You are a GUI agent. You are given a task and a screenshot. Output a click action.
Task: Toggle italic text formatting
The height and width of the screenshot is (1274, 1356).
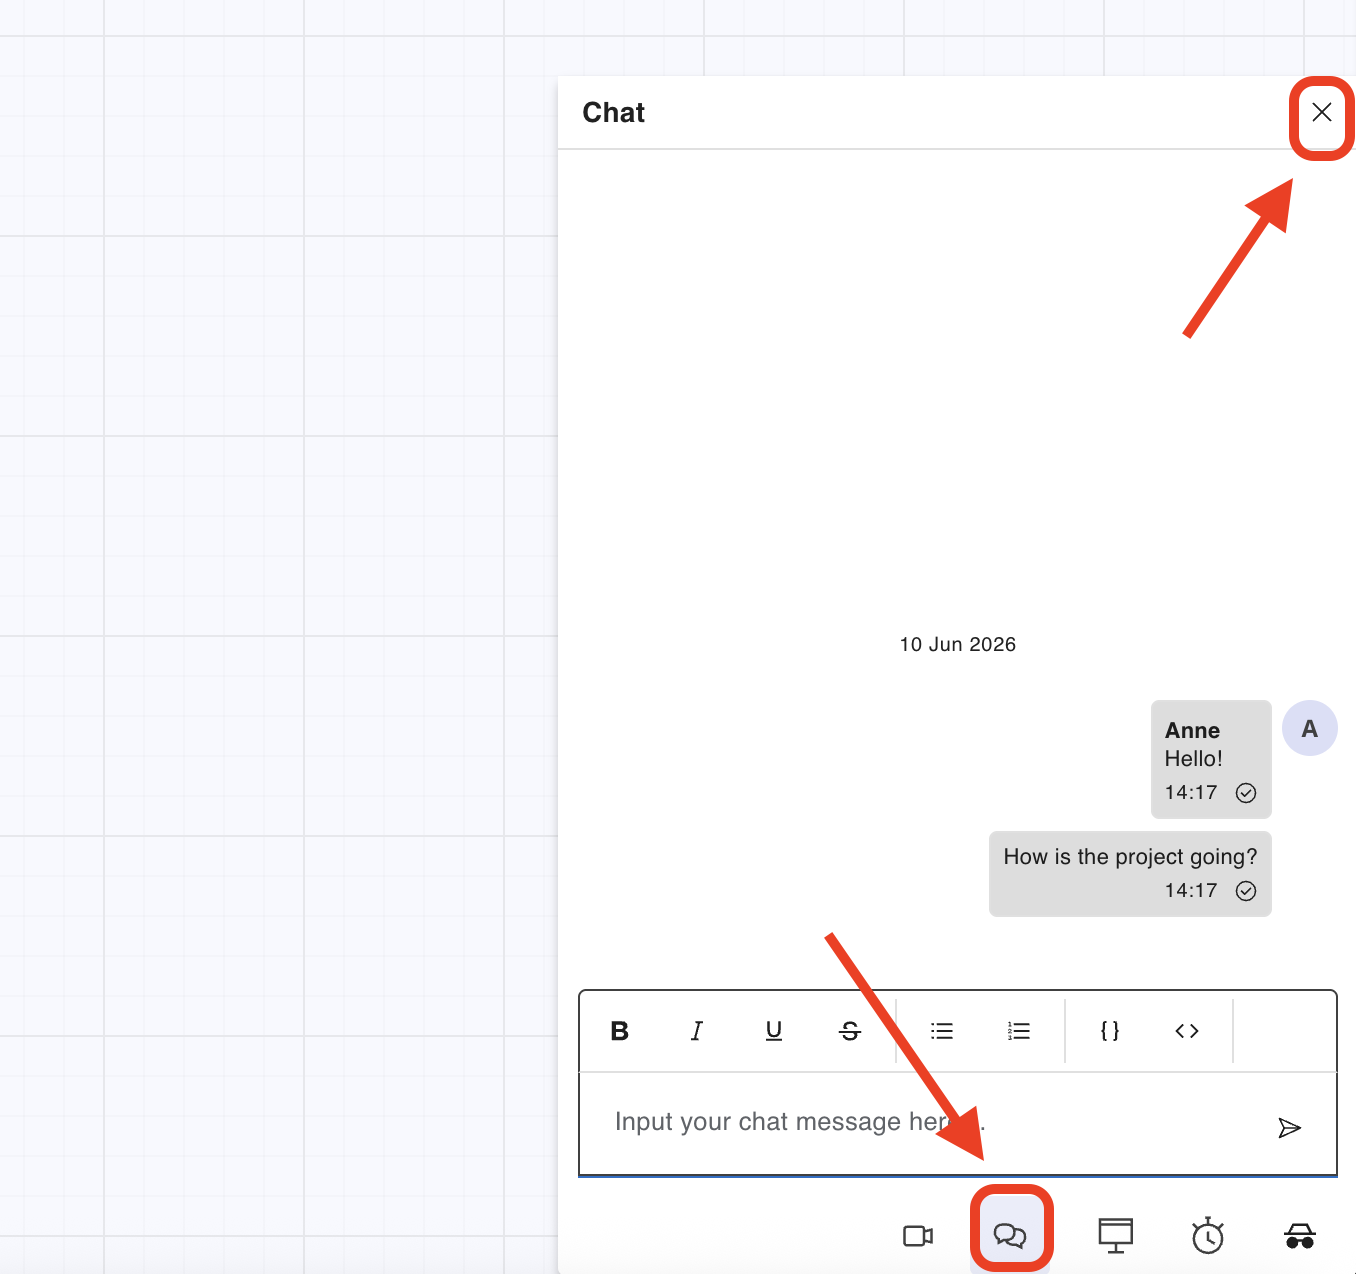(x=696, y=1031)
